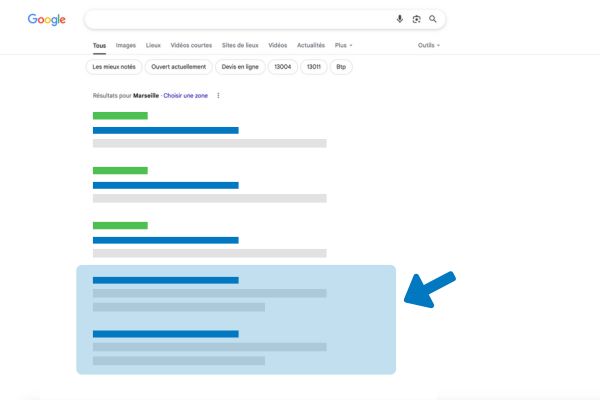Click the magnifying glass search icon
Image resolution: width=600 pixels, height=400 pixels.
[432, 19]
